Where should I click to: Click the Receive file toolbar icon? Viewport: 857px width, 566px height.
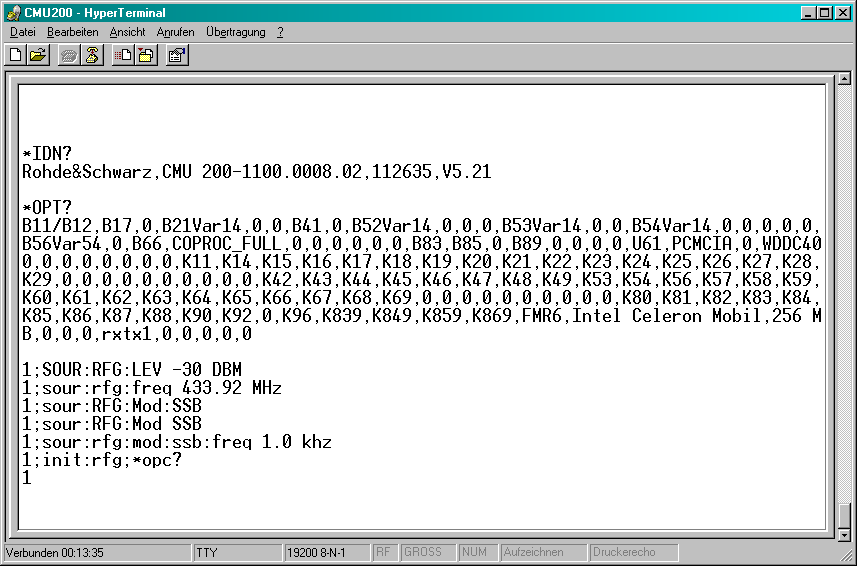click(146, 55)
